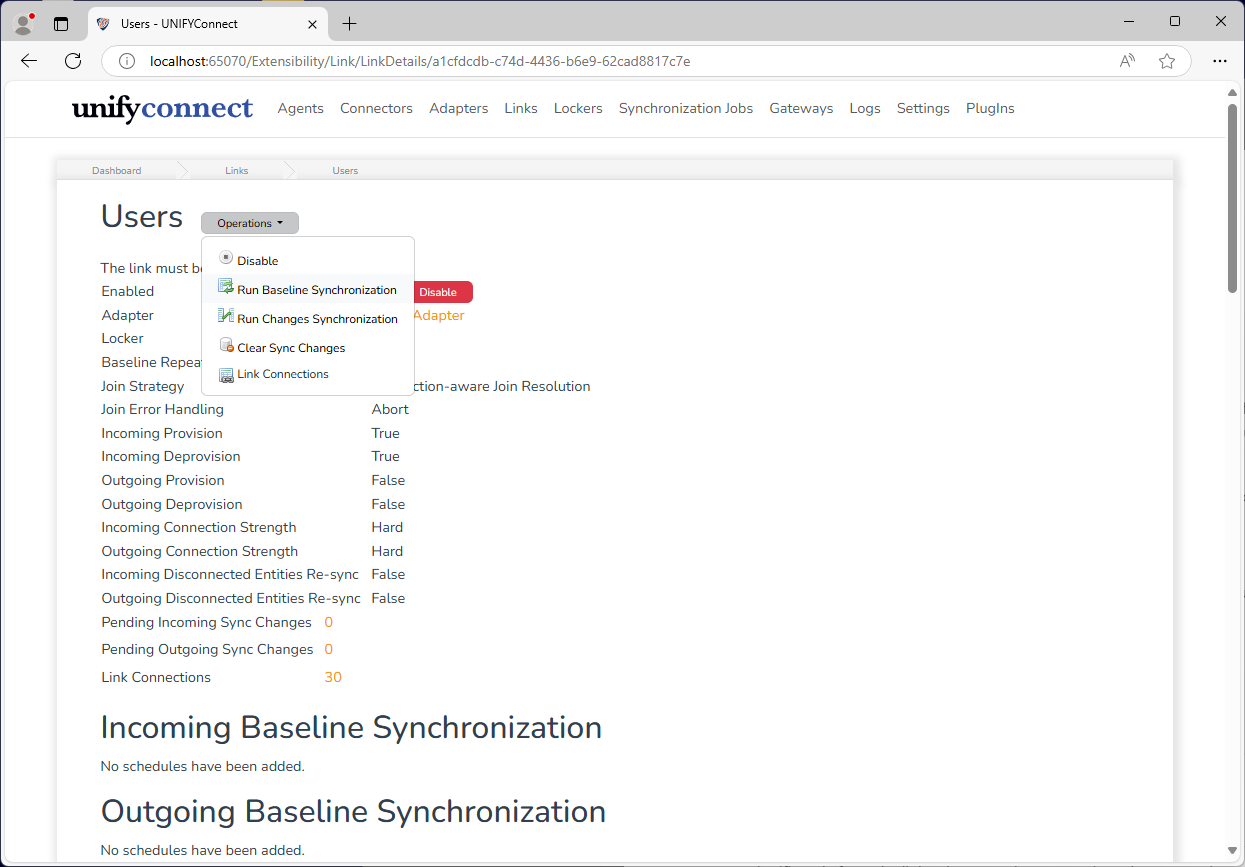Open a new browser tab
The image size is (1245, 867).
pos(349,24)
